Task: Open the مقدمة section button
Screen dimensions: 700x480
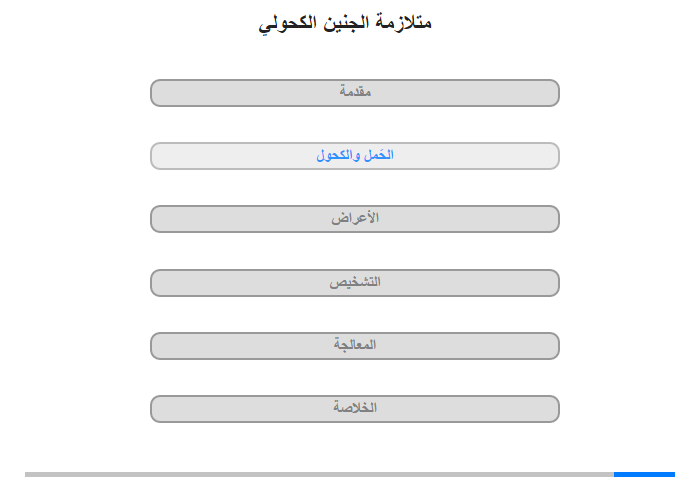Action: (x=355, y=93)
